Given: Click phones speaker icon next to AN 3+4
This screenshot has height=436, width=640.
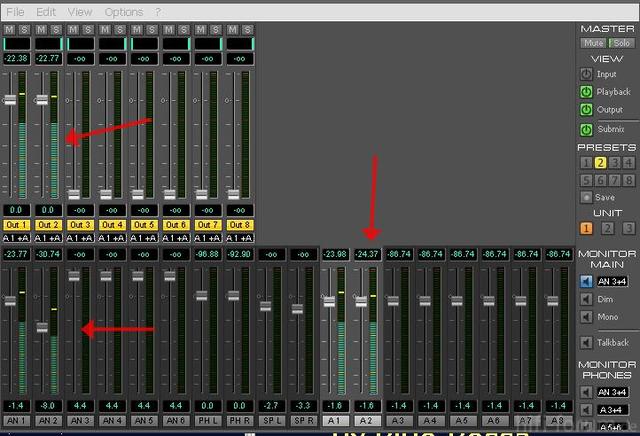Looking at the screenshot, I should [x=586, y=392].
